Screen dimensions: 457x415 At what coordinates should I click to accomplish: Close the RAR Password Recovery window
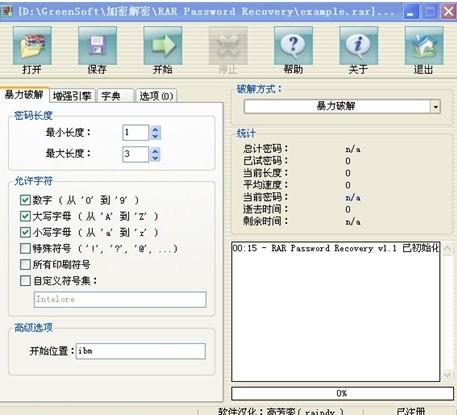coord(449,12)
